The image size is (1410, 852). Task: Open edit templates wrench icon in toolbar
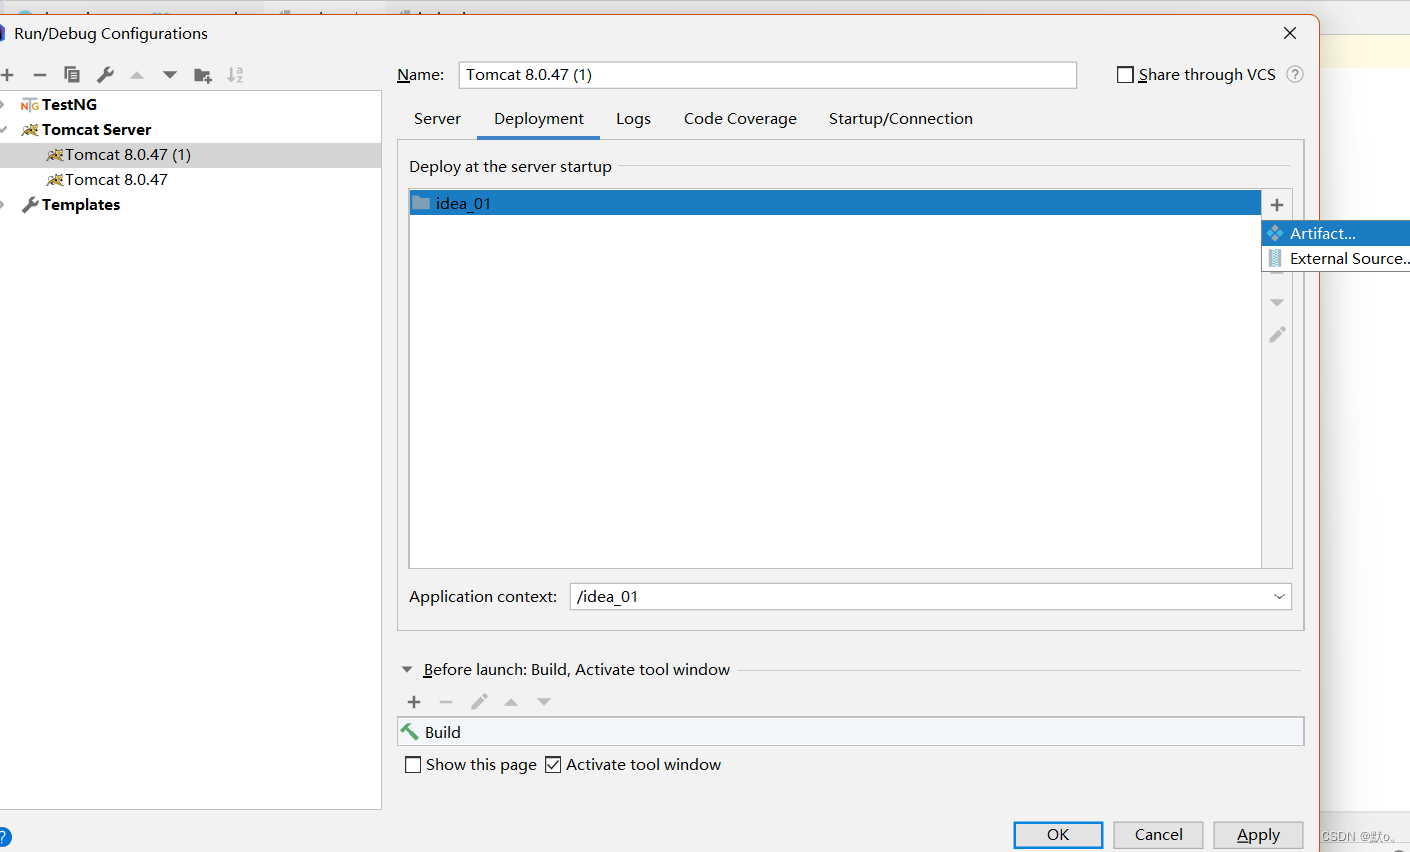(x=105, y=75)
